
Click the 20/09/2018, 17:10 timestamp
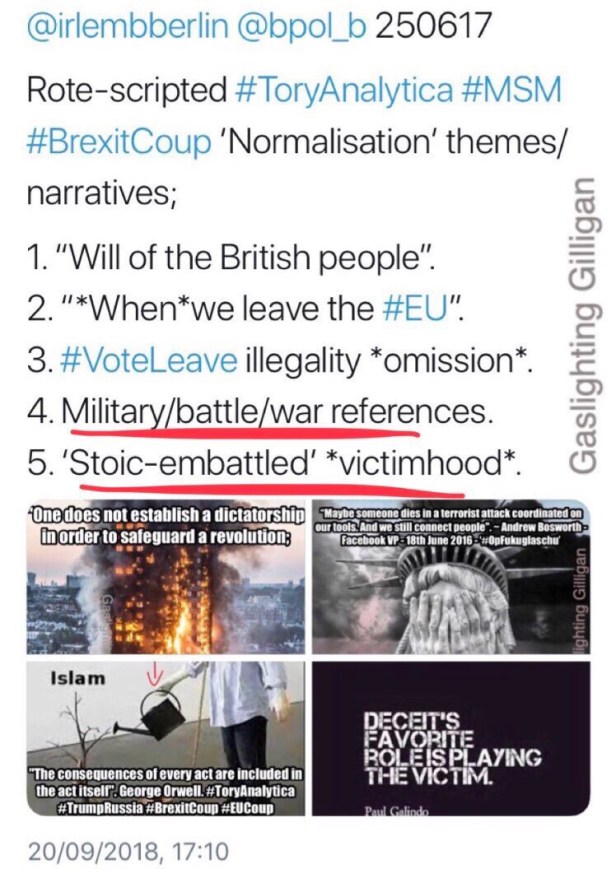(128, 851)
